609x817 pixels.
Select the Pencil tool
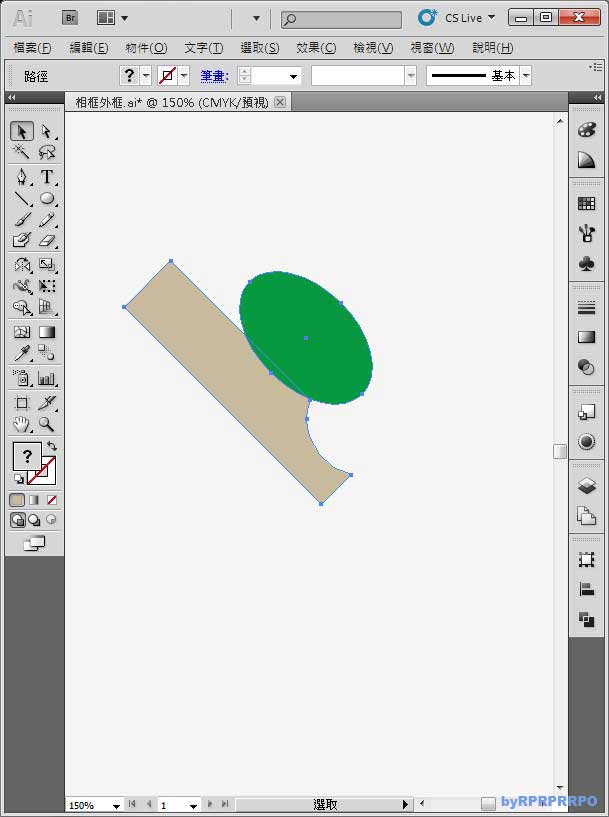click(46, 219)
